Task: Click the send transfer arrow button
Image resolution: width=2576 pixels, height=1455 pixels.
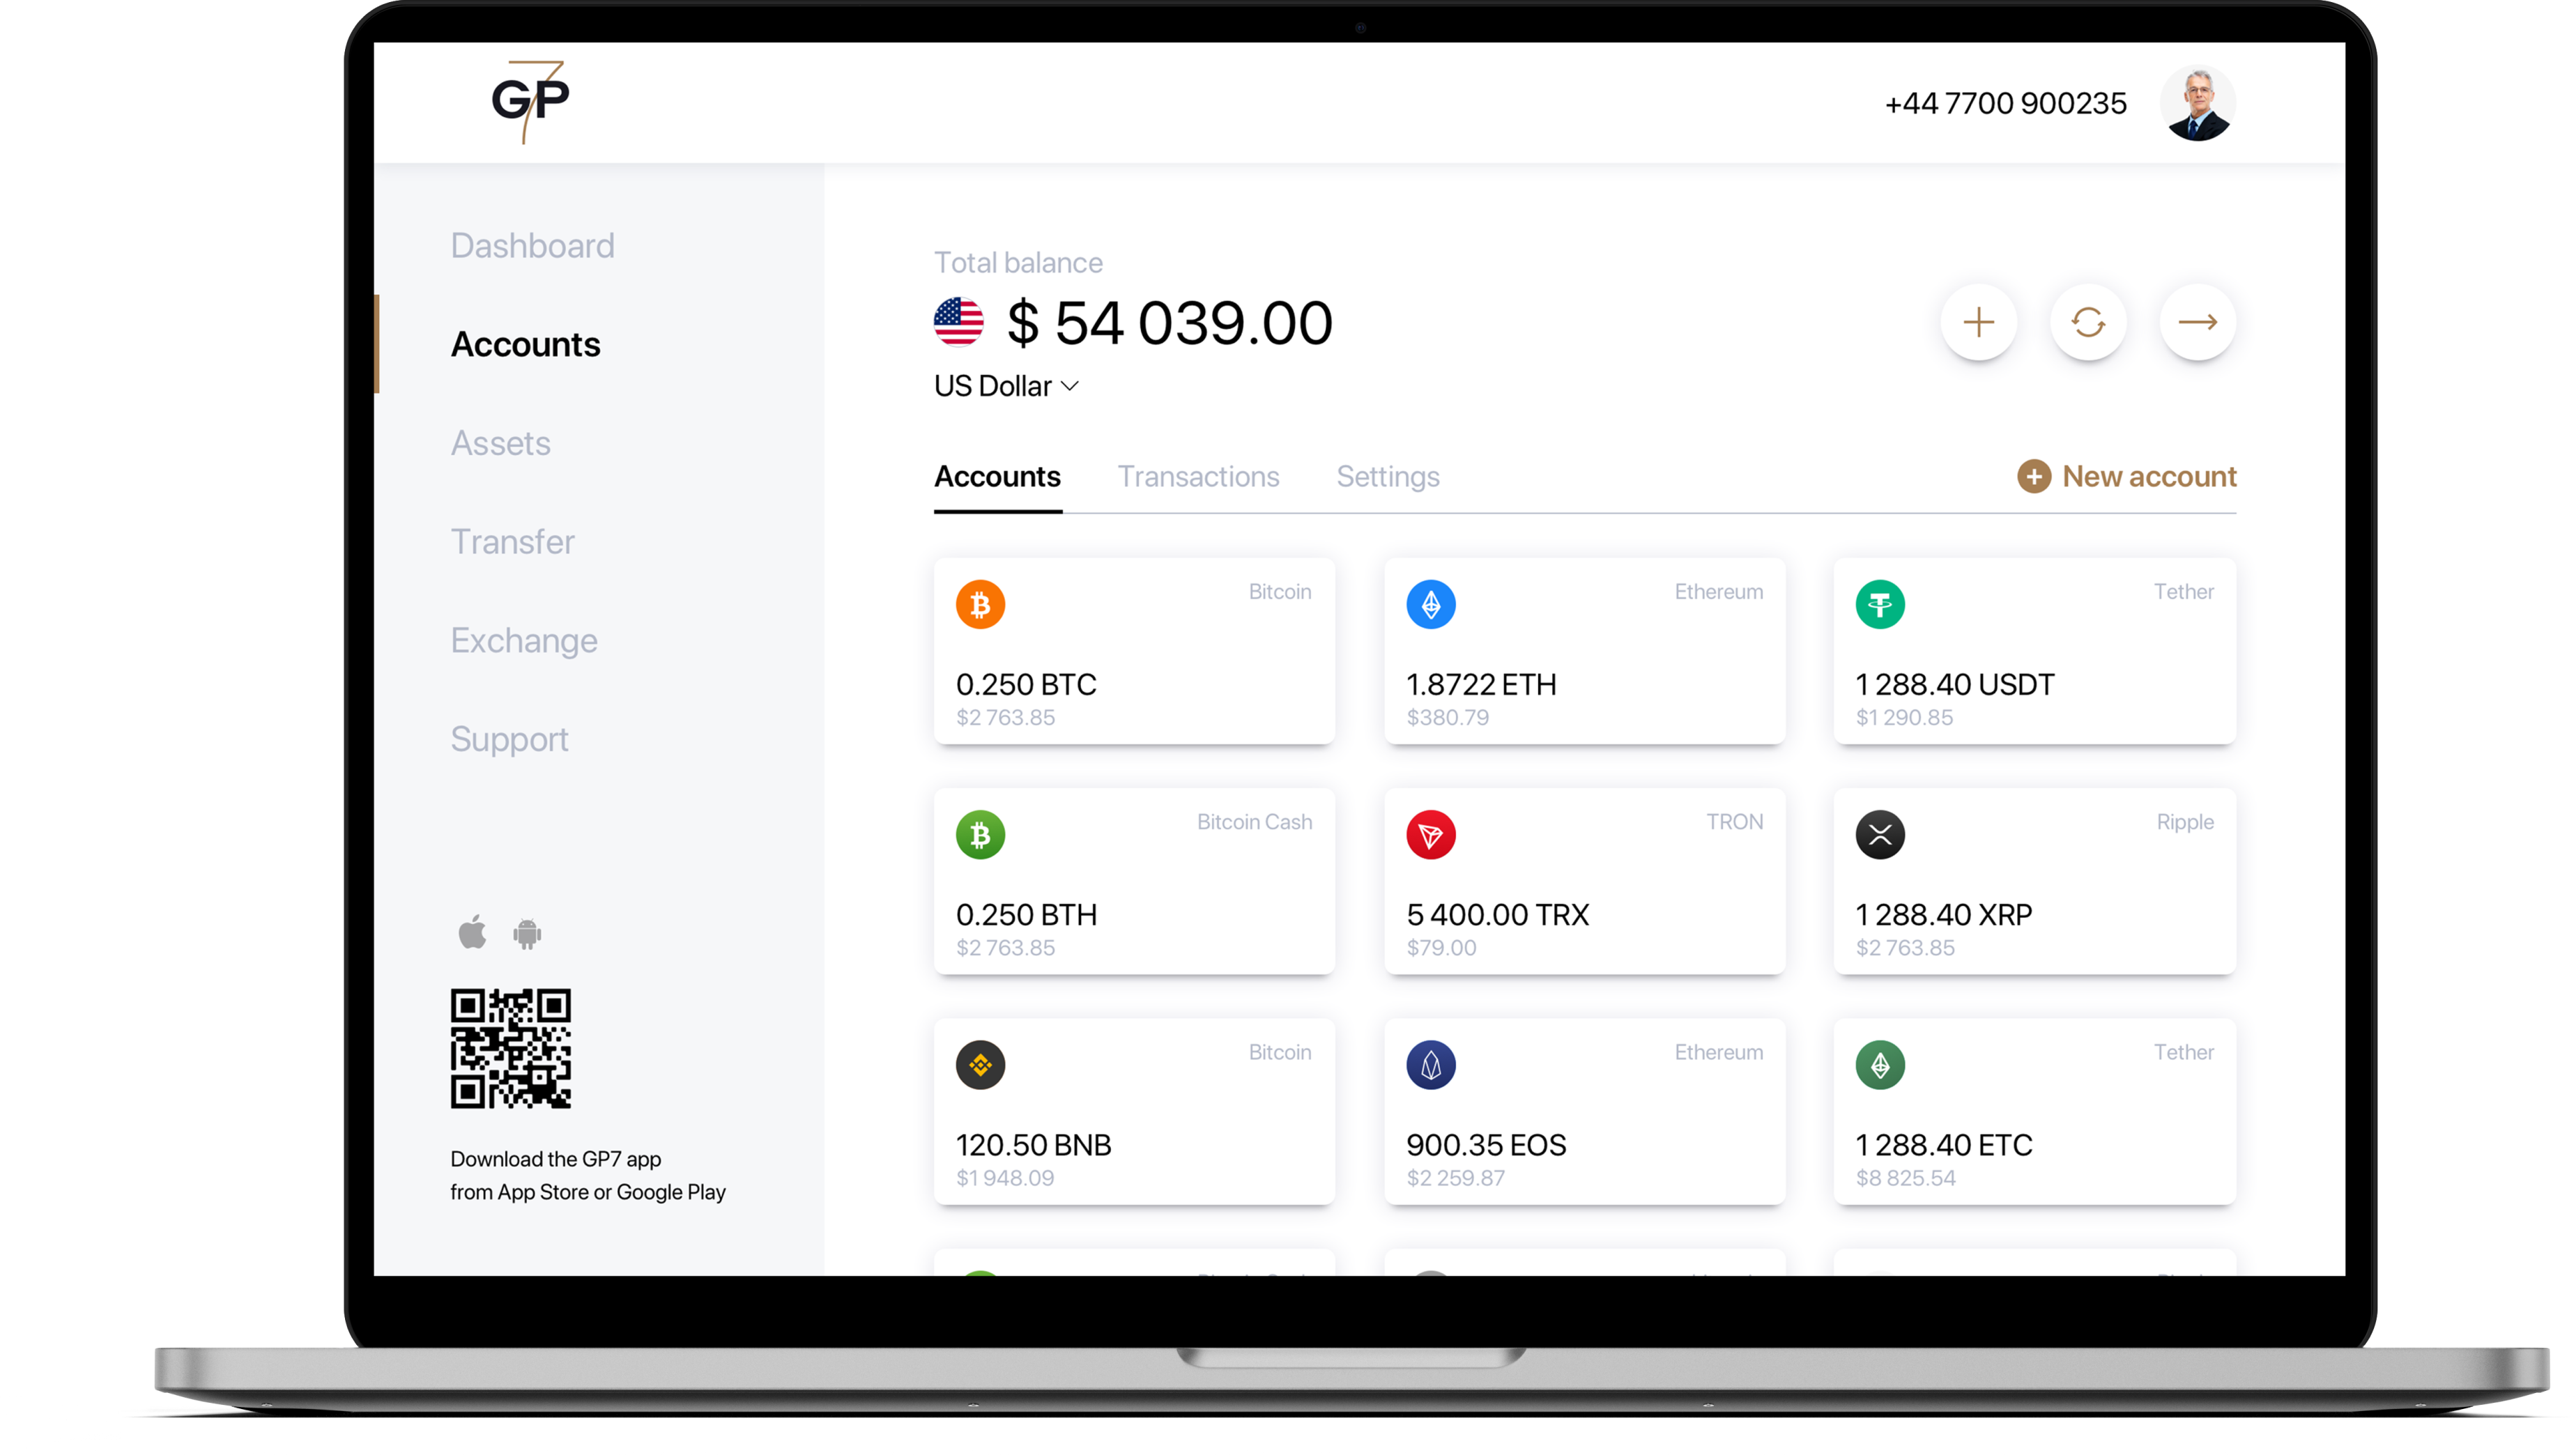Action: tap(2199, 322)
